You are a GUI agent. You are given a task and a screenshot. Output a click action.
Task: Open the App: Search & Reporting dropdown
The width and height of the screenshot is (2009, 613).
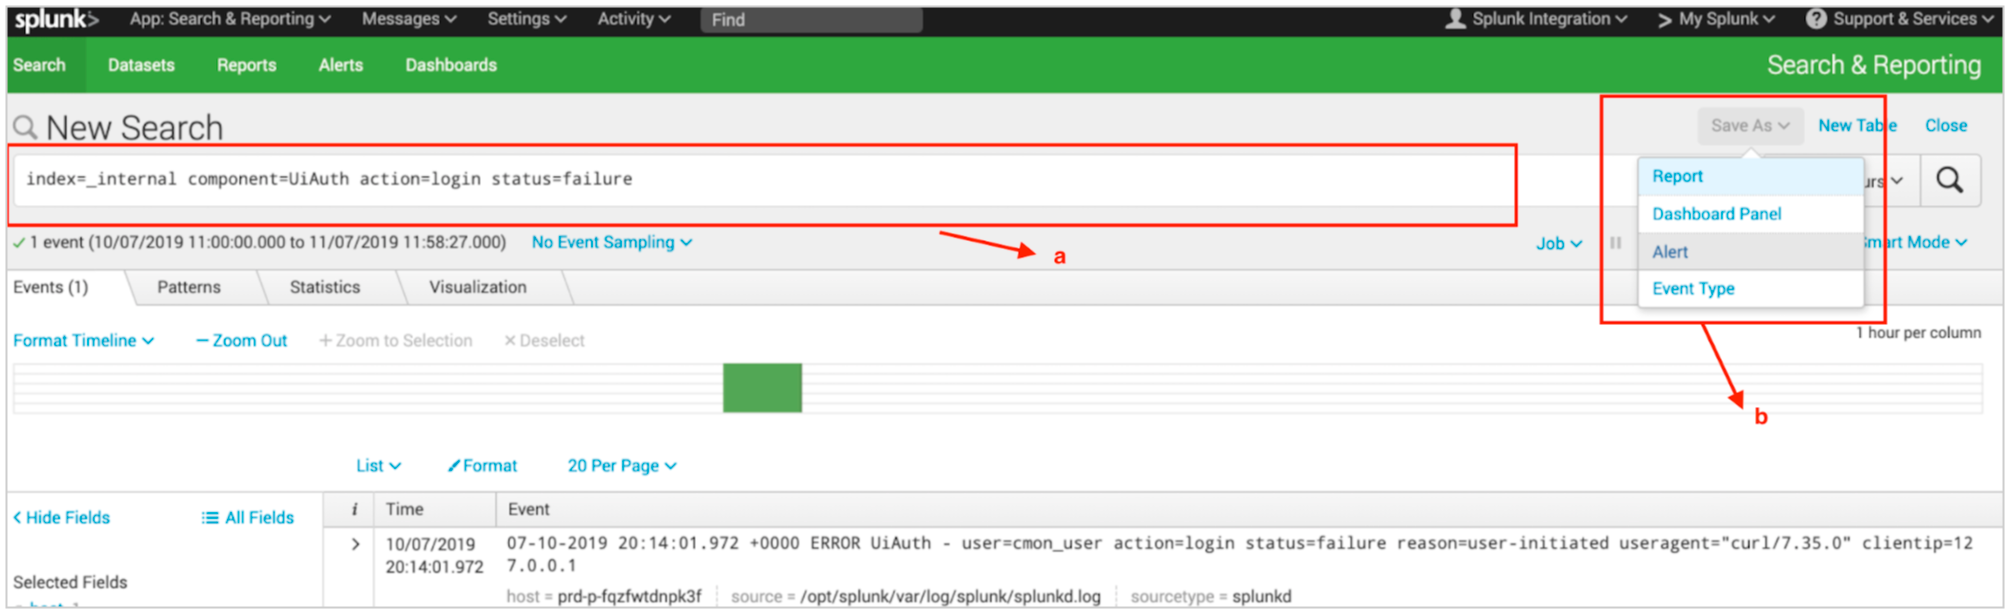click(230, 19)
